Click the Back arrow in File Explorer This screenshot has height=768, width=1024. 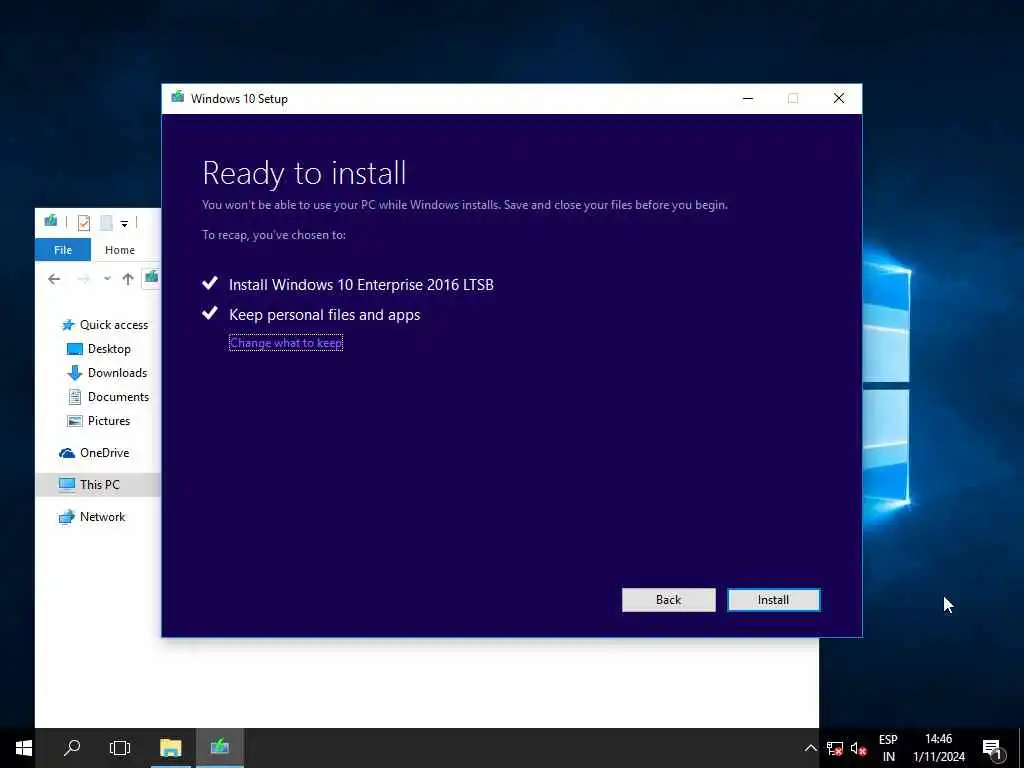54,279
